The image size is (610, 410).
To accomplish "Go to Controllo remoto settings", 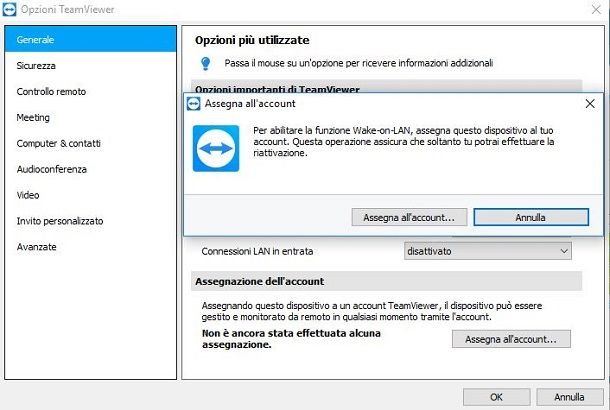I will click(x=90, y=91).
